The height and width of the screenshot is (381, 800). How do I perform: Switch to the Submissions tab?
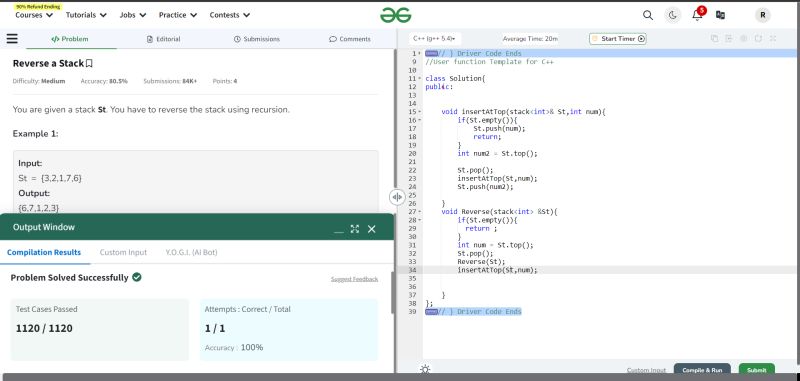(257, 39)
